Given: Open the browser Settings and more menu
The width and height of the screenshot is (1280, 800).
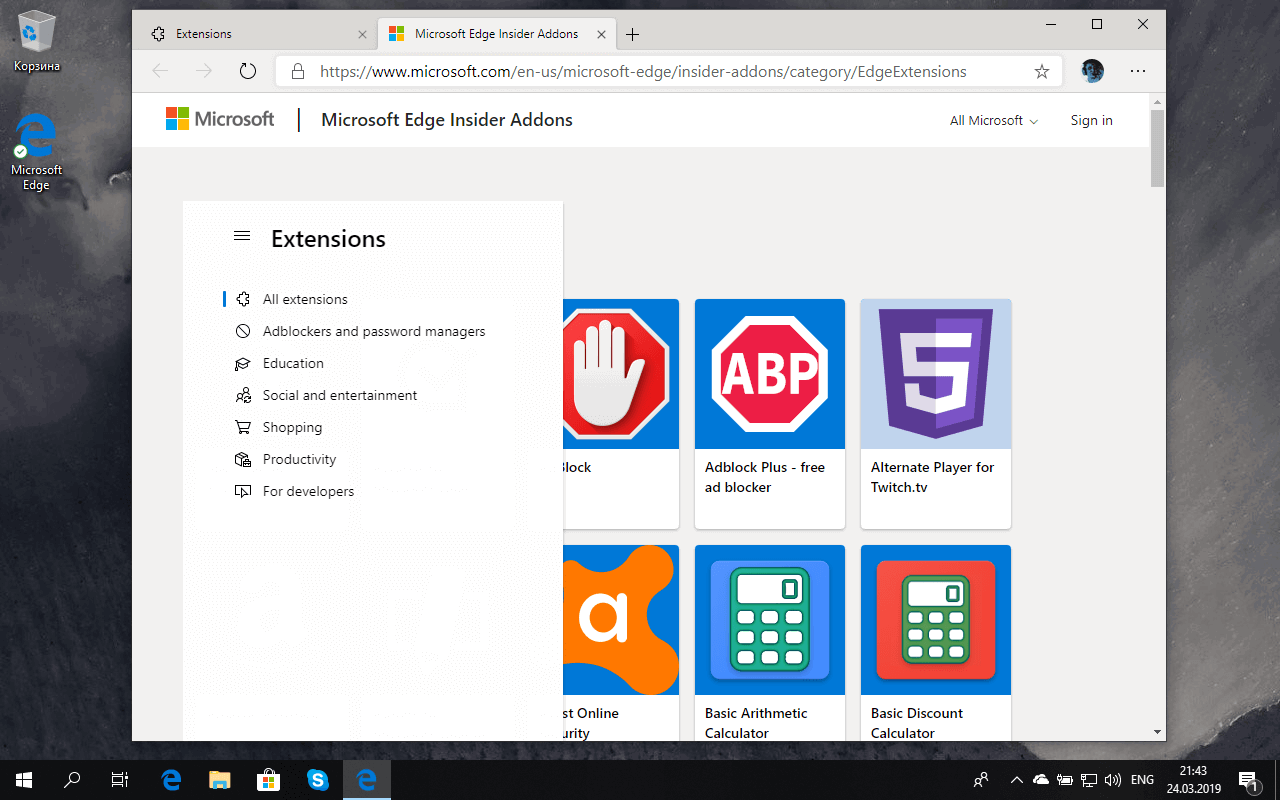Looking at the screenshot, I should [1138, 71].
